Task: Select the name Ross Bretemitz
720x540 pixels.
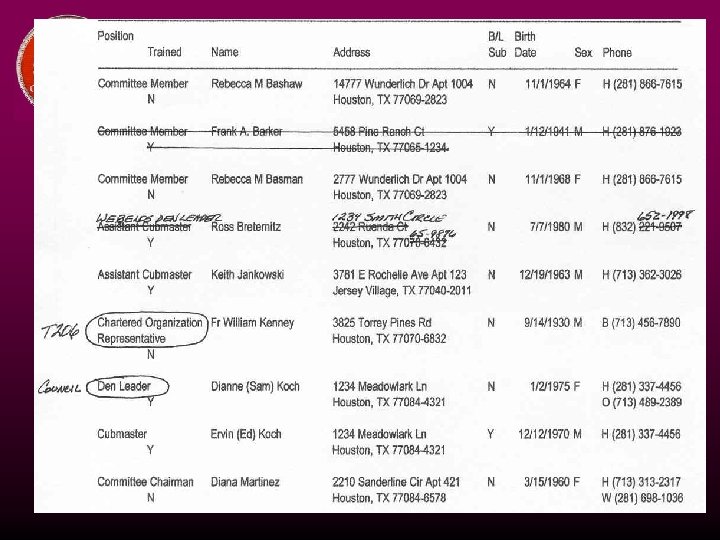Action: pos(246,227)
